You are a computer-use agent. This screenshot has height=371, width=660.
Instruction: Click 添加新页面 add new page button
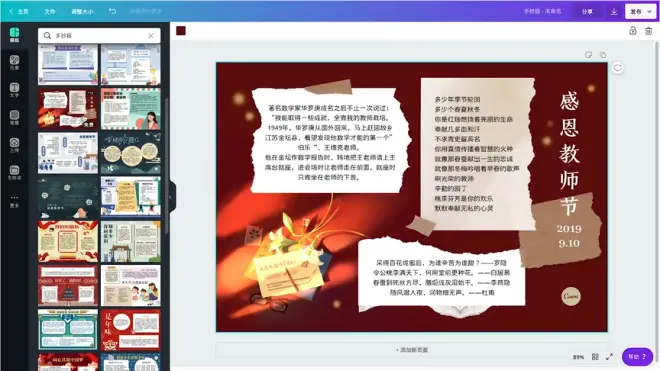pos(412,350)
